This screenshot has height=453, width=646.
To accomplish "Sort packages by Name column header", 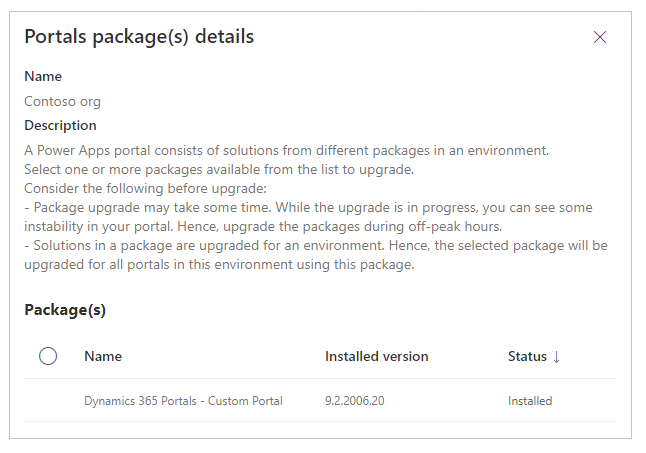I will click(103, 357).
